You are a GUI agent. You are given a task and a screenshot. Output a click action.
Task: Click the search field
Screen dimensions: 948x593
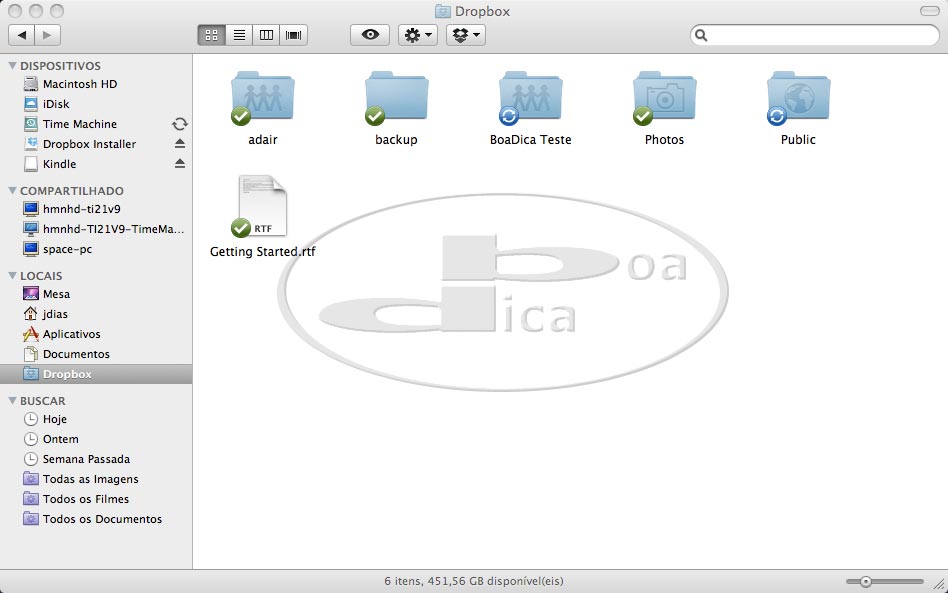click(x=815, y=35)
